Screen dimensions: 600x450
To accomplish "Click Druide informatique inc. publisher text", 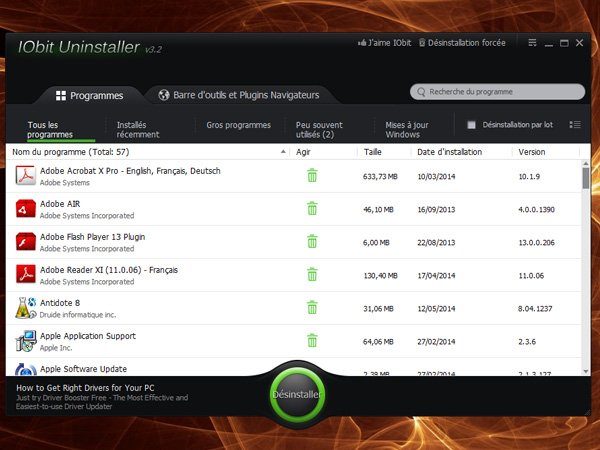I will (x=78, y=315).
